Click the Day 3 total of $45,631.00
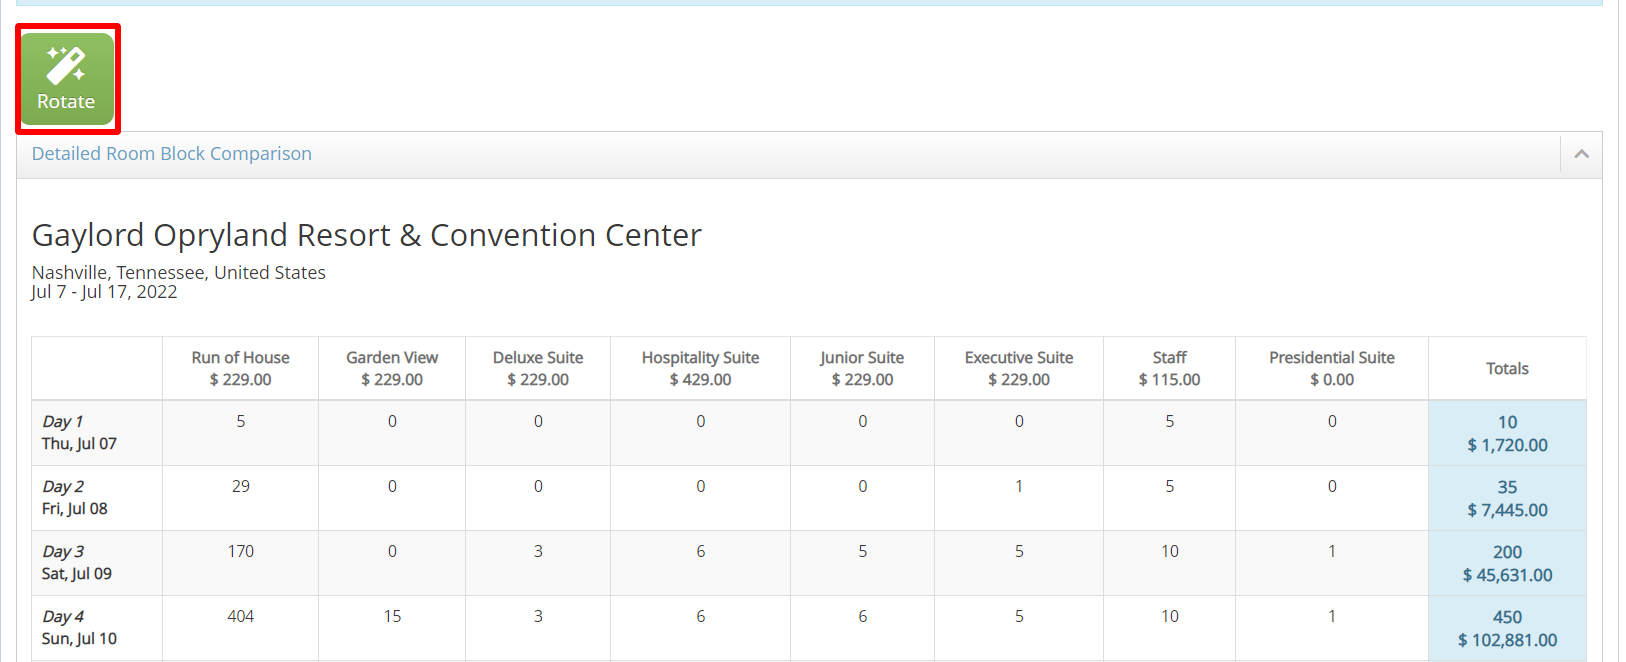 [x=1507, y=575]
